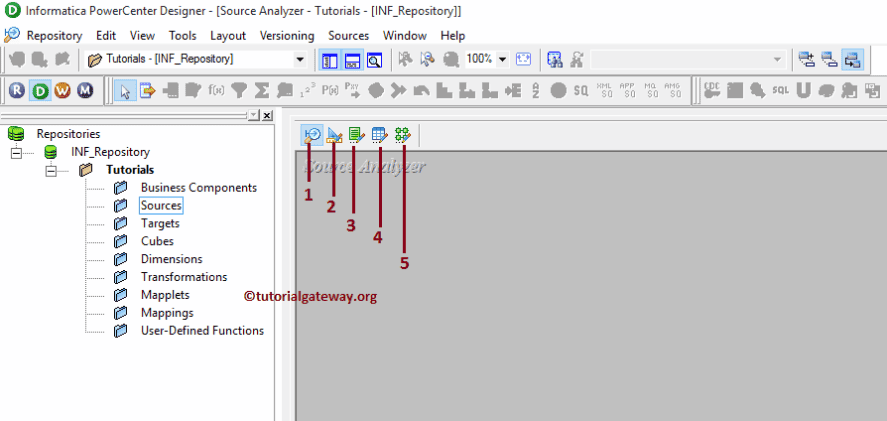Click the link arrow icon next to the pointer tool
The image size is (887, 421).
coord(148,90)
